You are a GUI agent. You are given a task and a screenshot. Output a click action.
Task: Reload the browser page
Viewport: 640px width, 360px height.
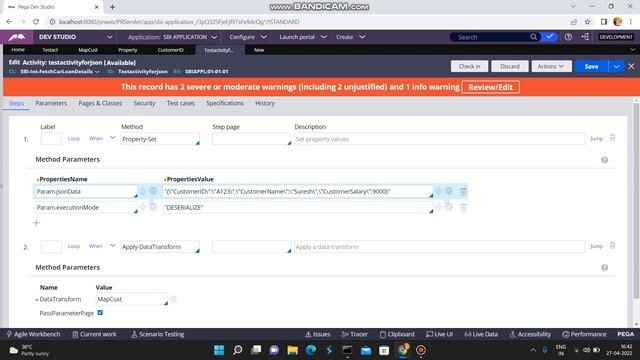pyautogui.click(x=36, y=22)
